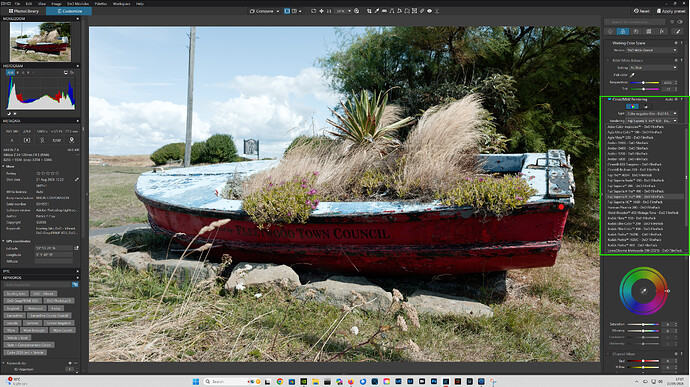Toggle local adjustments mask eye icon
This screenshot has width=690, height=387.
pyautogui.click(x=429, y=11)
